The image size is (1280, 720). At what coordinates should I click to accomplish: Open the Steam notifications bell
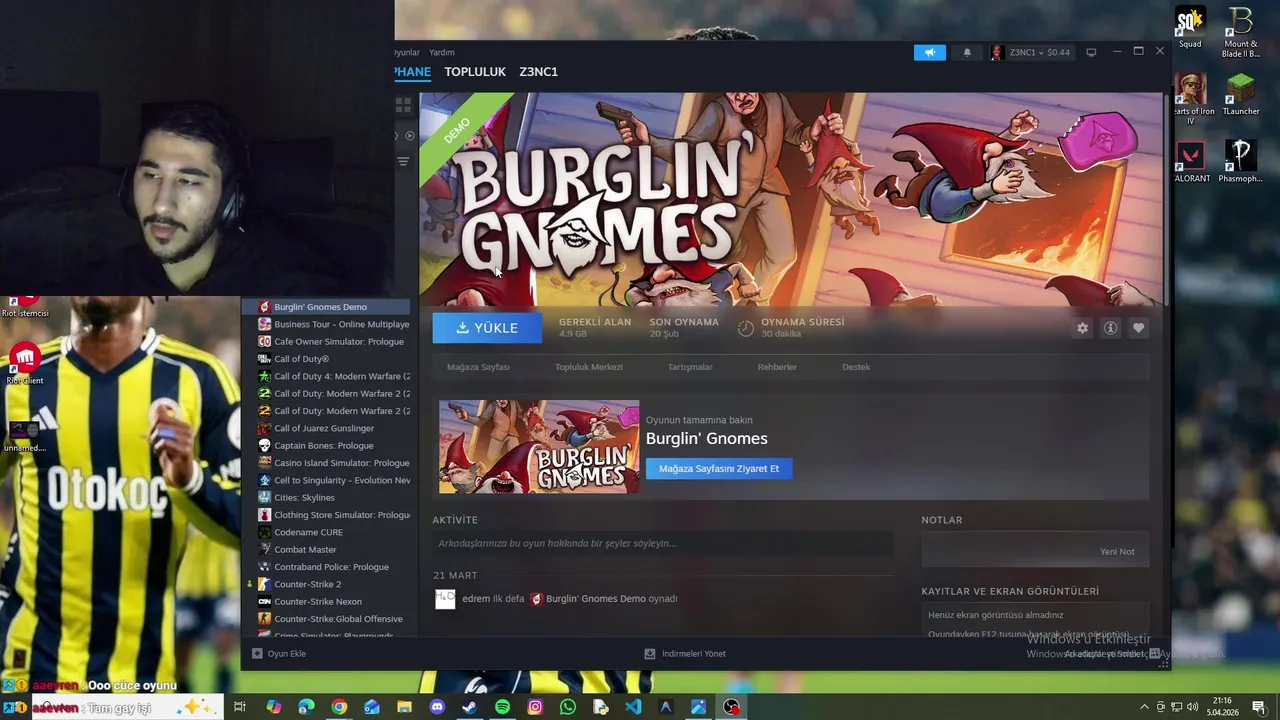click(x=966, y=52)
